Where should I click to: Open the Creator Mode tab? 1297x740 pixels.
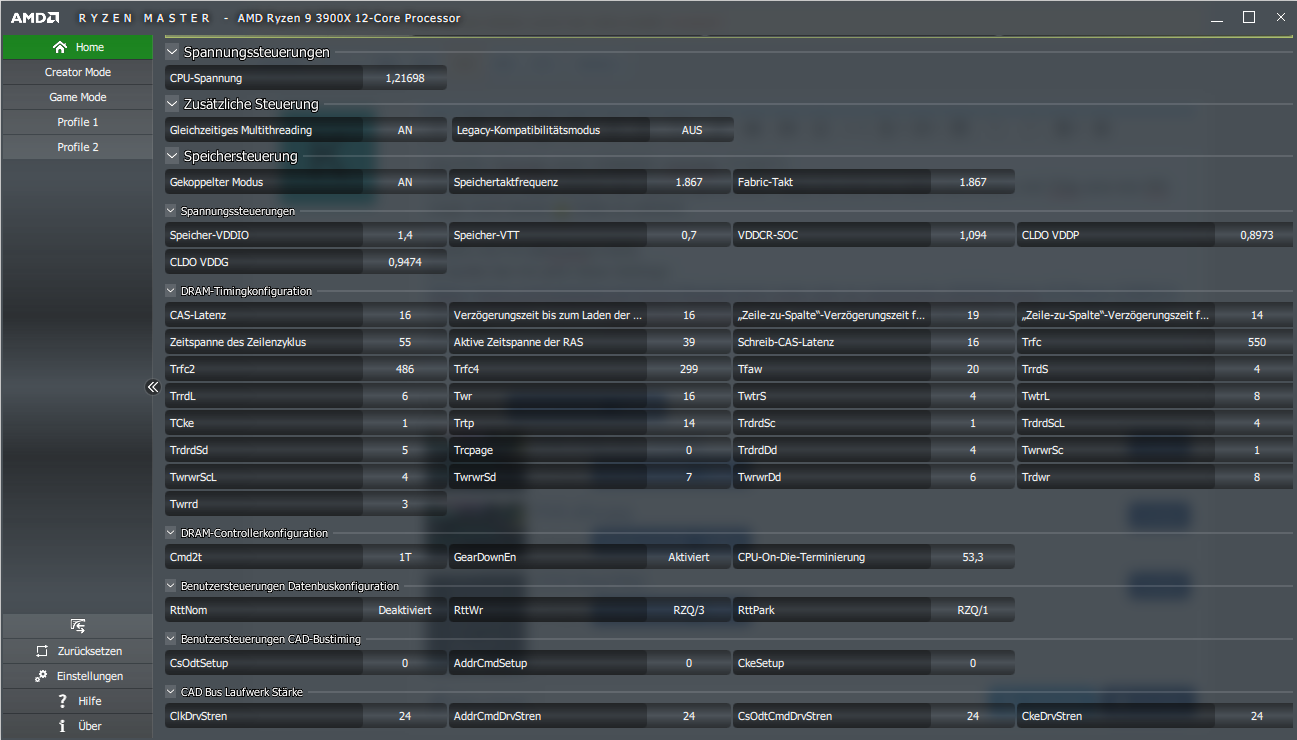point(77,72)
